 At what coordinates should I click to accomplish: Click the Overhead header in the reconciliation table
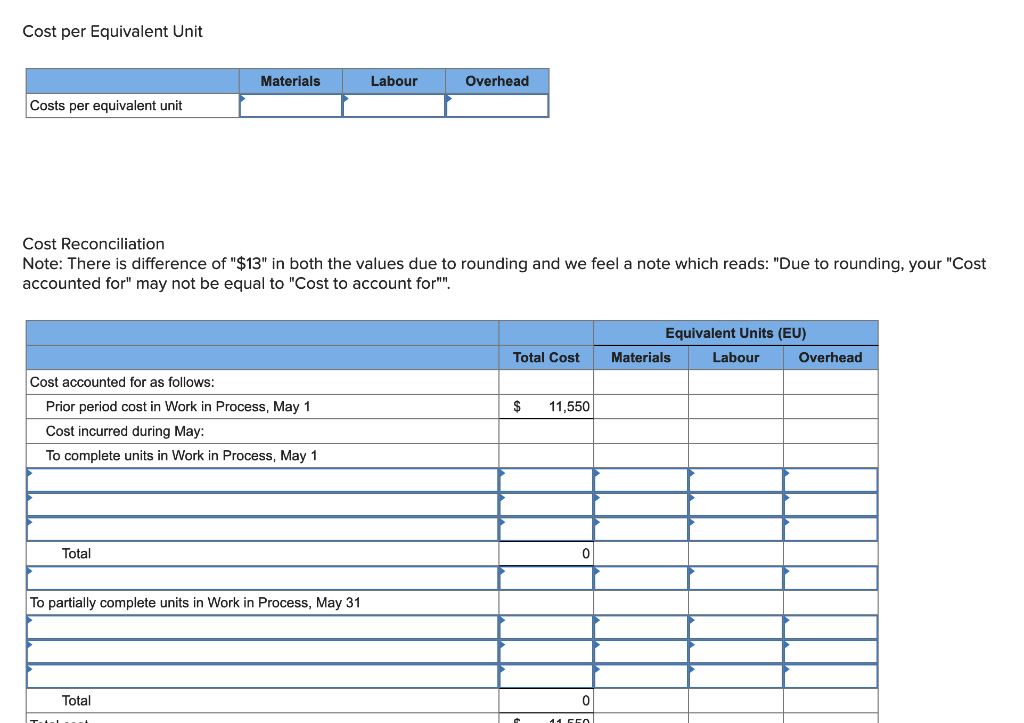pyautogui.click(x=830, y=357)
